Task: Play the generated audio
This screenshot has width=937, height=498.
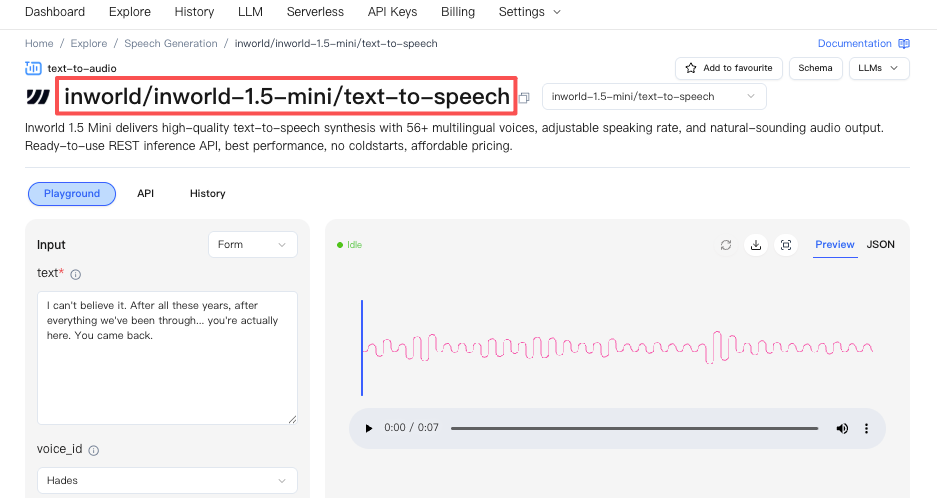Action: click(369, 428)
